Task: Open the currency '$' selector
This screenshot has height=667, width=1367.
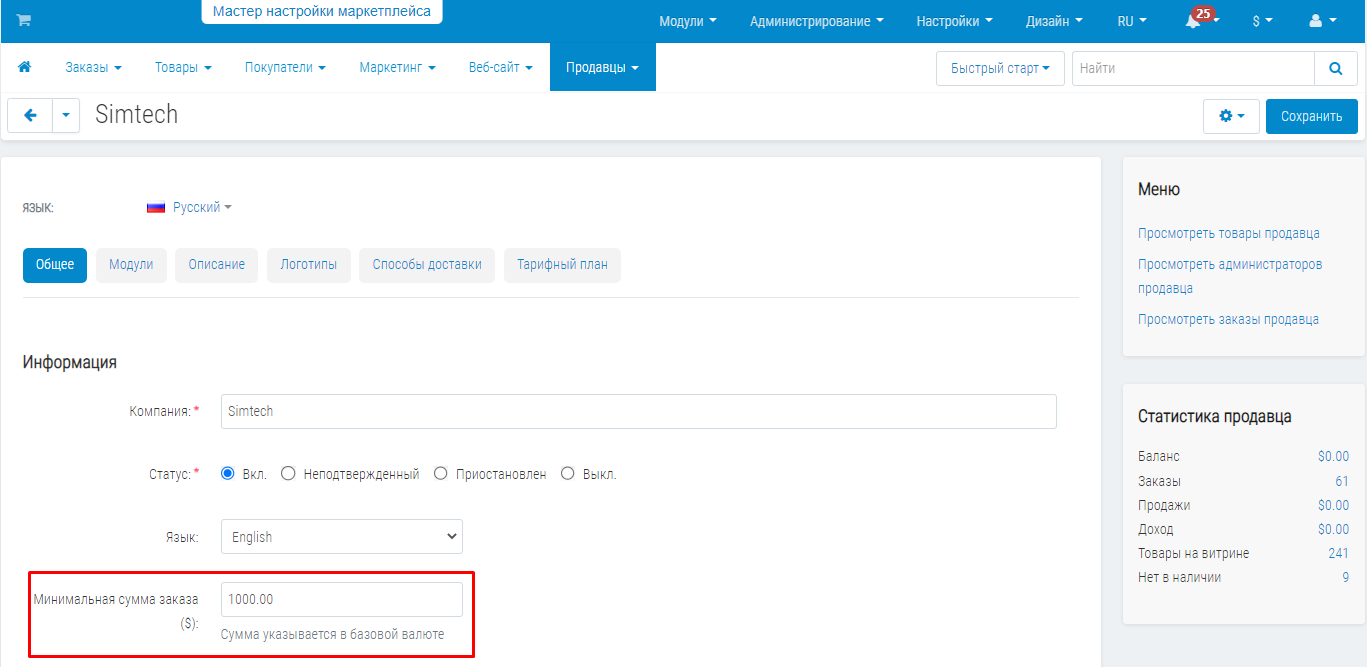Action: pyautogui.click(x=1262, y=21)
